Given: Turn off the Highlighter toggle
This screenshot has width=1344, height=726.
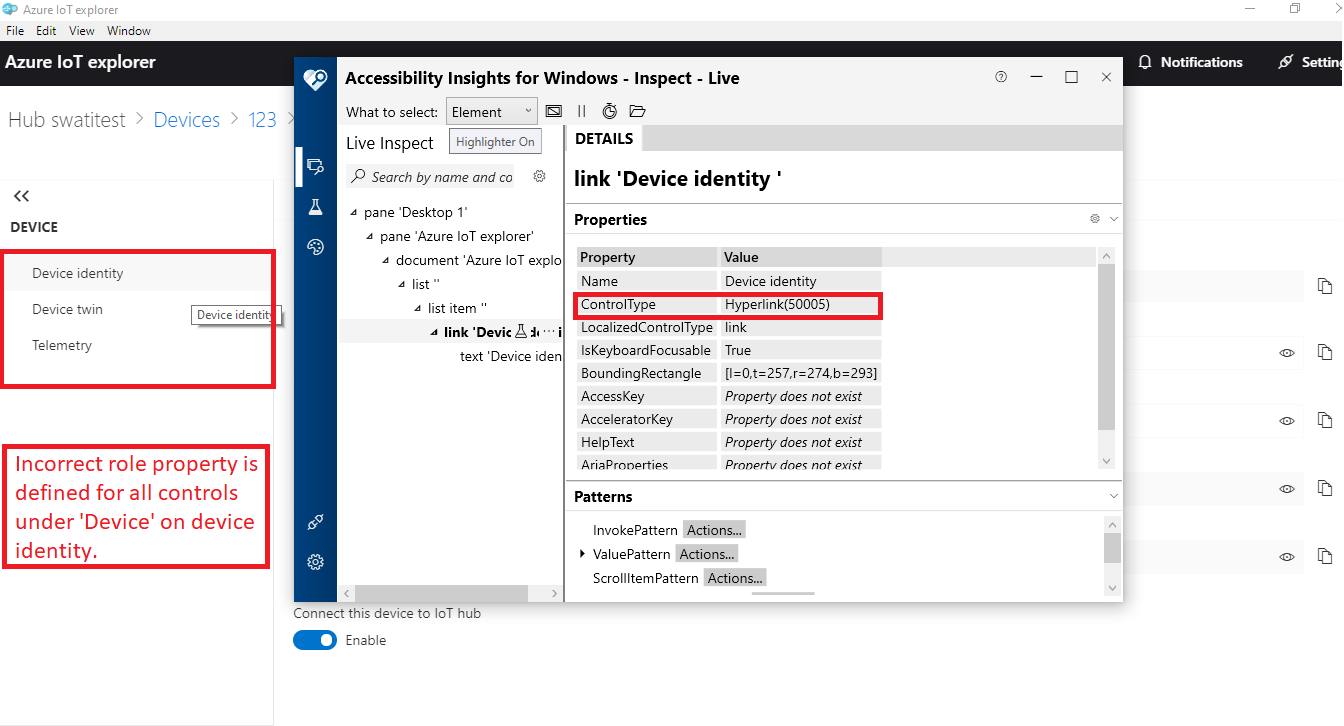Looking at the screenshot, I should (494, 141).
